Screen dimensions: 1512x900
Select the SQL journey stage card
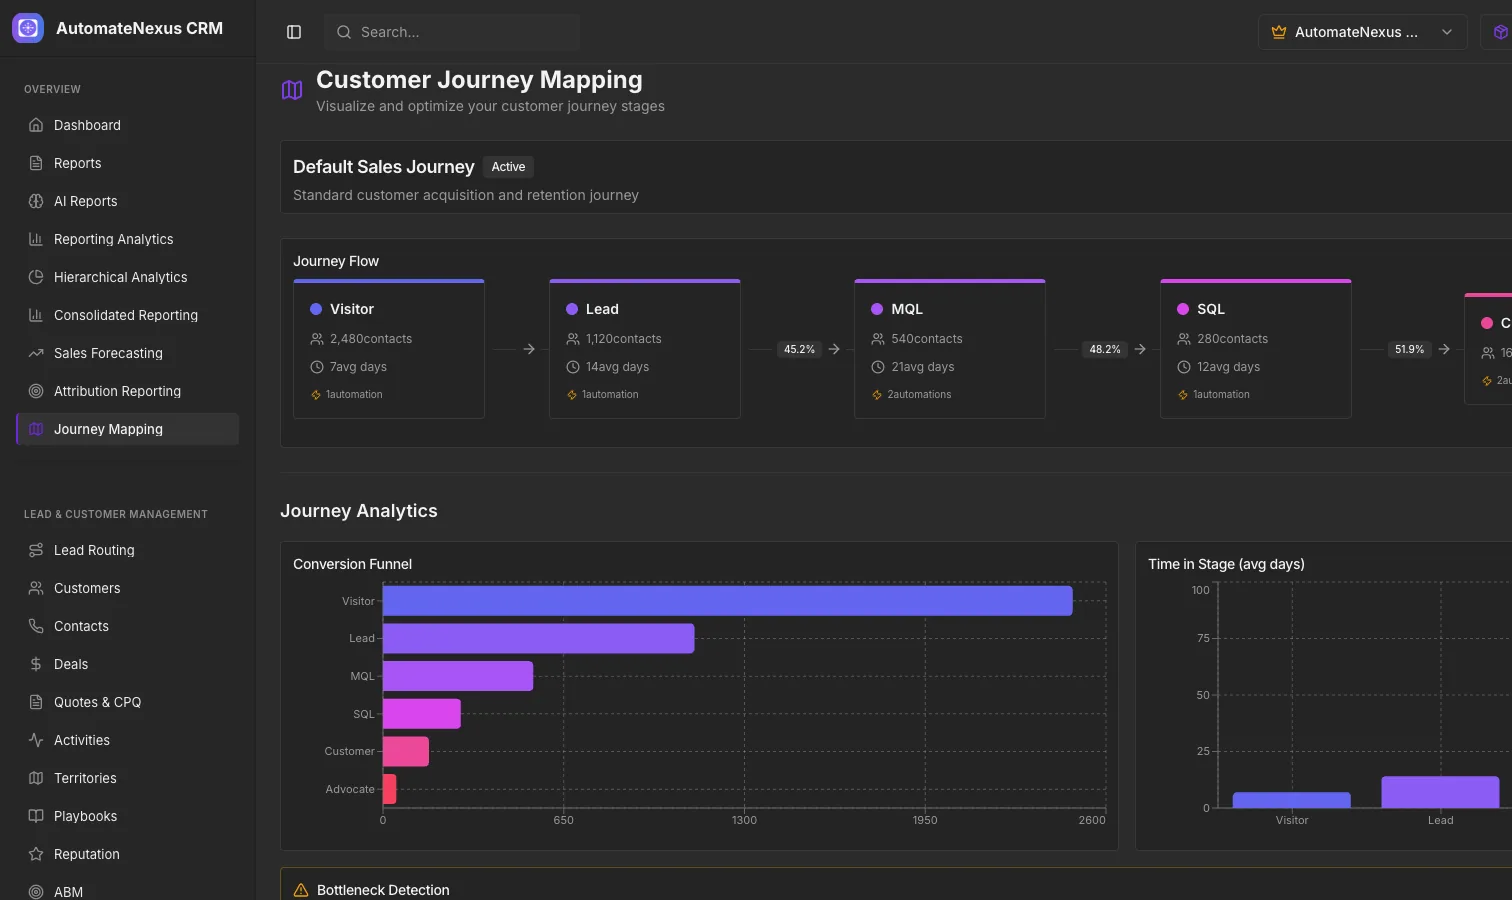click(x=1256, y=349)
